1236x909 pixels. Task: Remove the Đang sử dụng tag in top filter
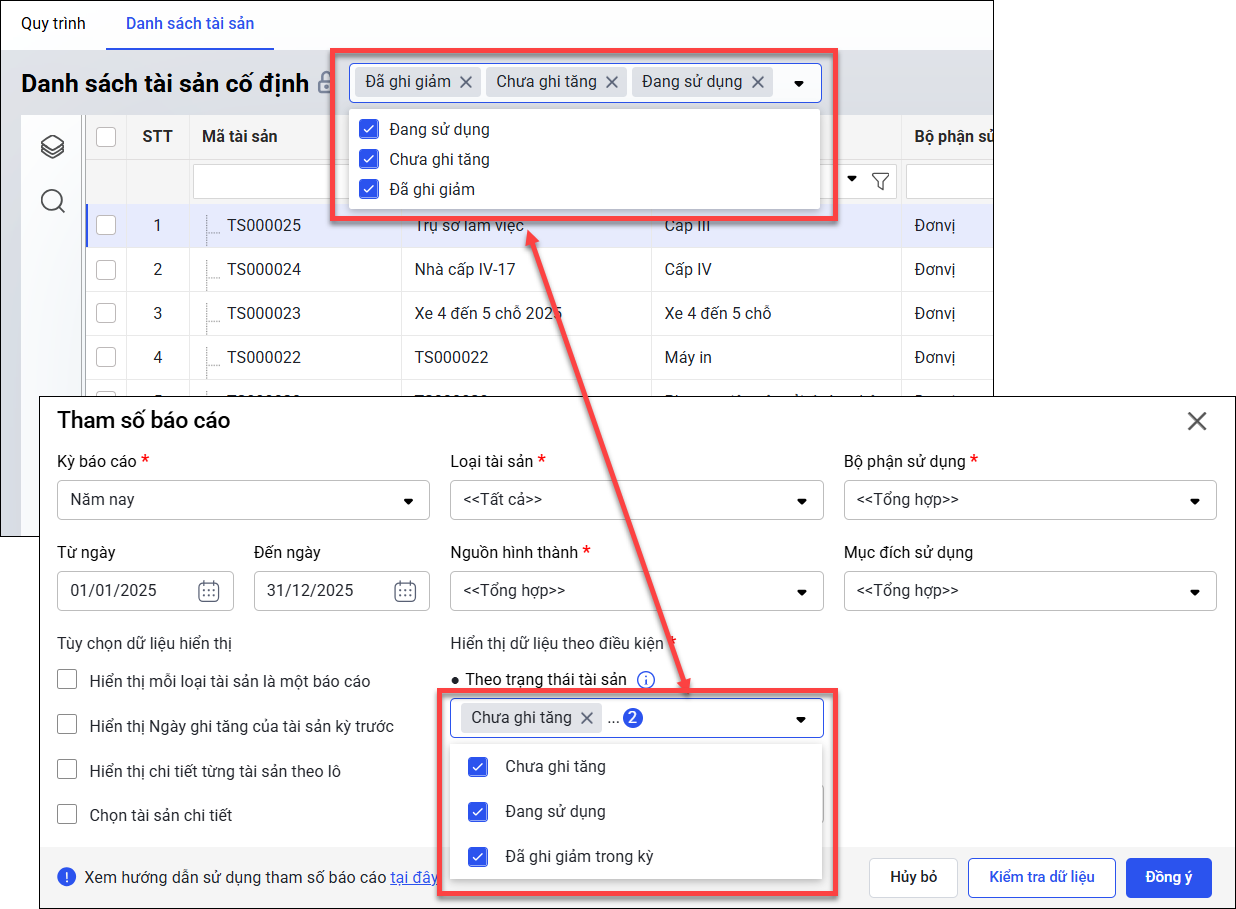(x=757, y=82)
